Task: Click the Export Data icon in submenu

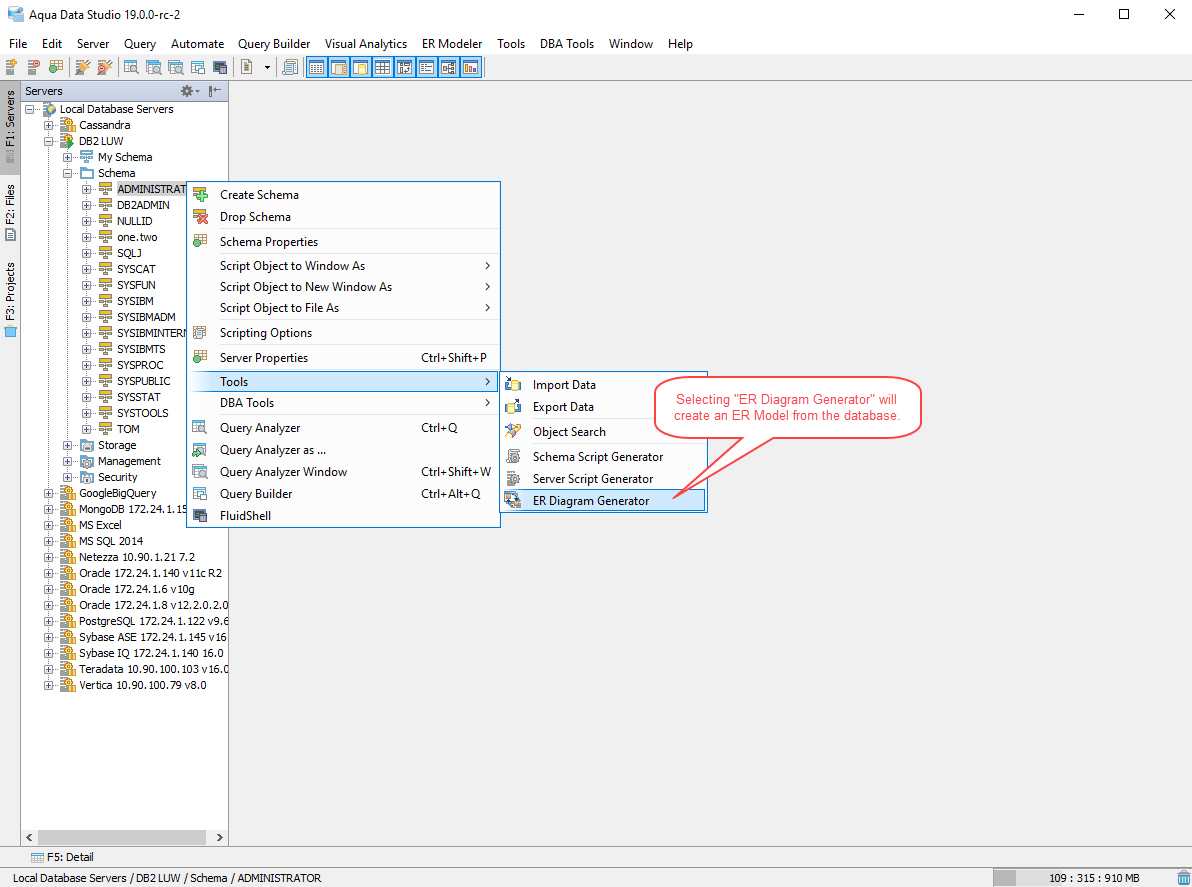Action: click(513, 407)
